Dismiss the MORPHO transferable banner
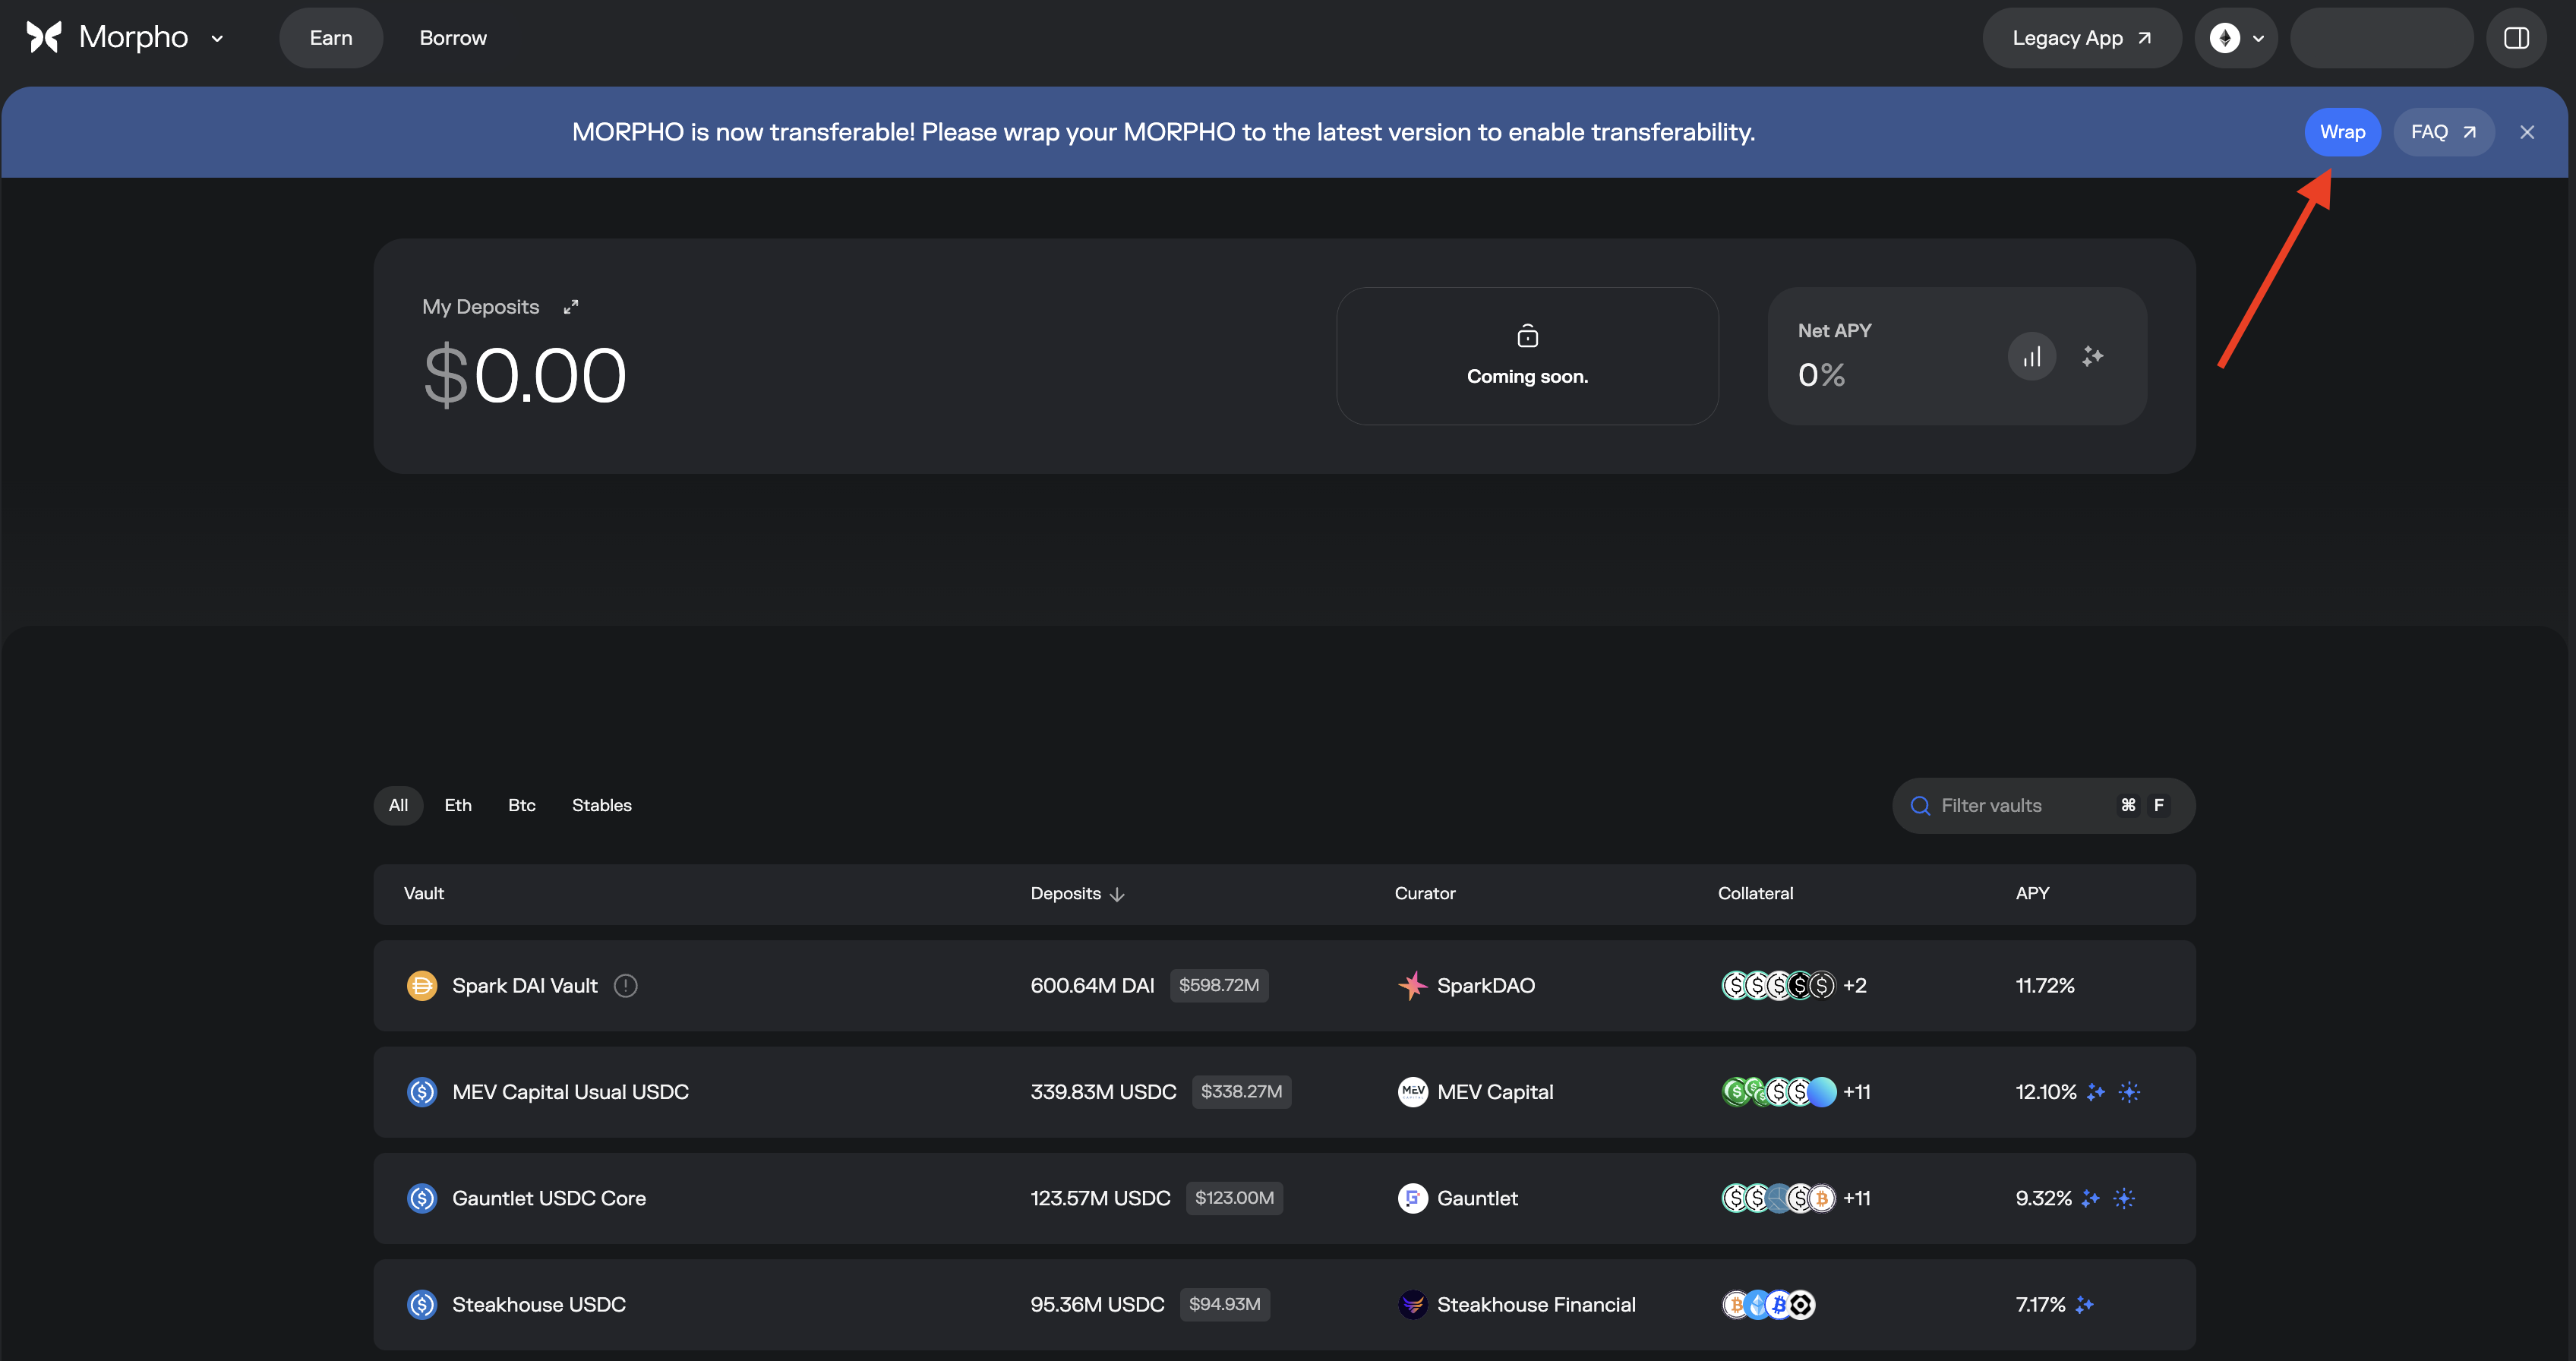The image size is (2576, 1361). (x=2527, y=132)
